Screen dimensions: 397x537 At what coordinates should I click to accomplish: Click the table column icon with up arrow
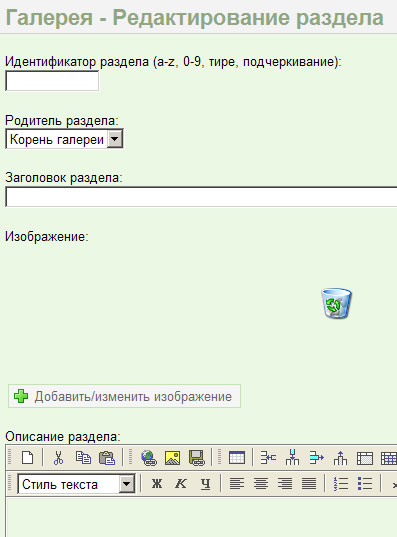tap(340, 458)
